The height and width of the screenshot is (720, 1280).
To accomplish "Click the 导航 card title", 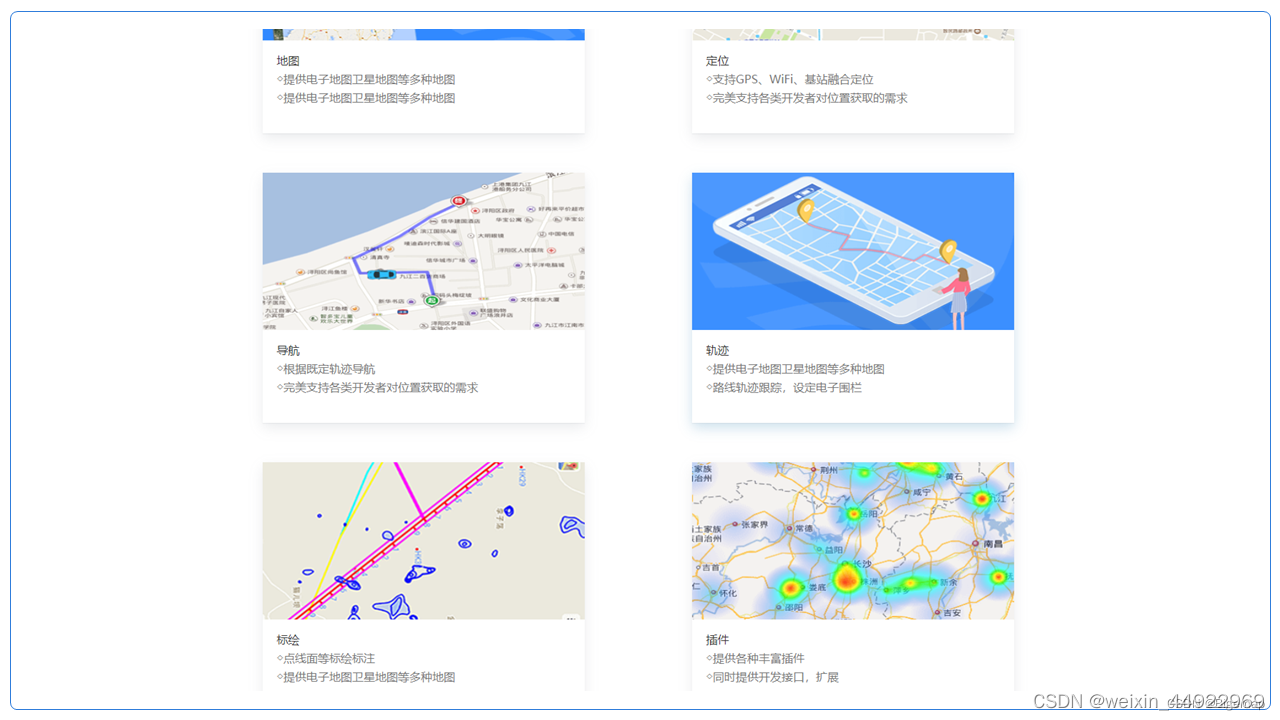I will click(288, 351).
